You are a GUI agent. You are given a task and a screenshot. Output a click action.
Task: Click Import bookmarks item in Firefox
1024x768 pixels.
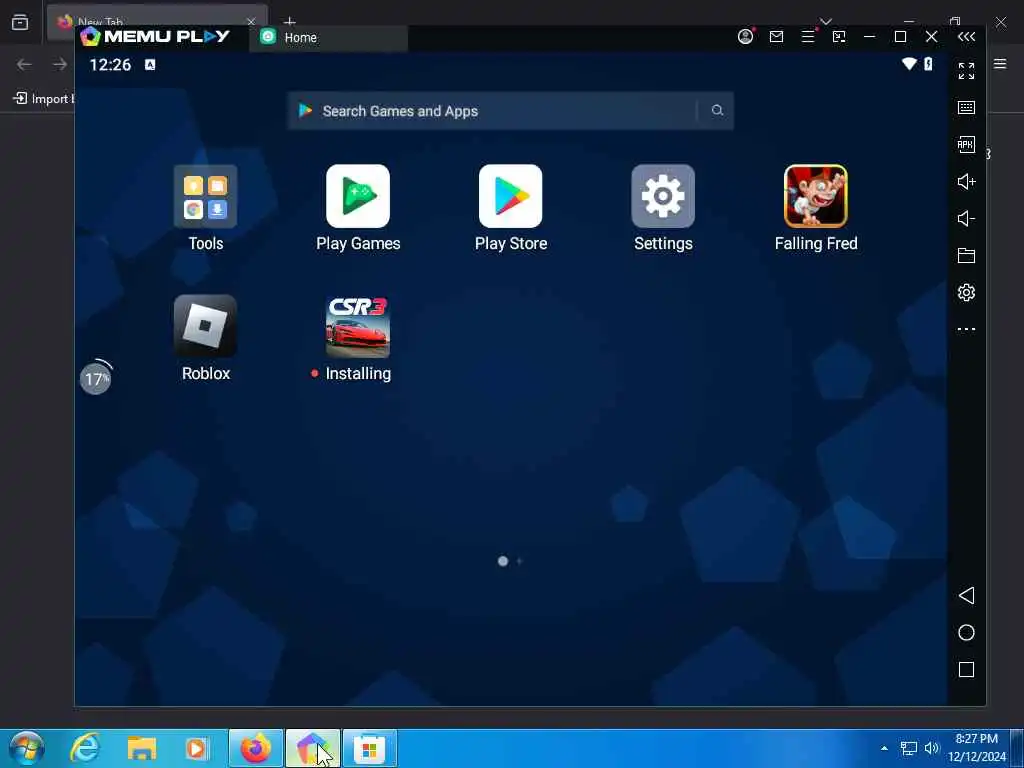pos(43,99)
